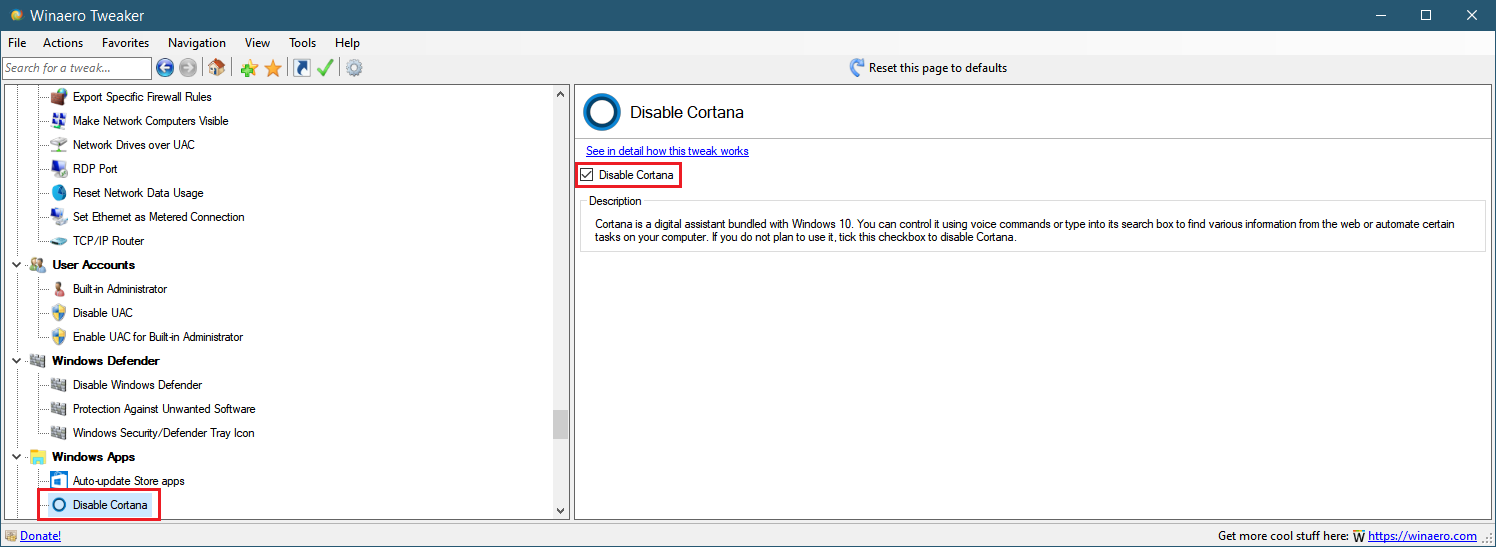Open Network Drives over UAC tweak

(x=134, y=145)
